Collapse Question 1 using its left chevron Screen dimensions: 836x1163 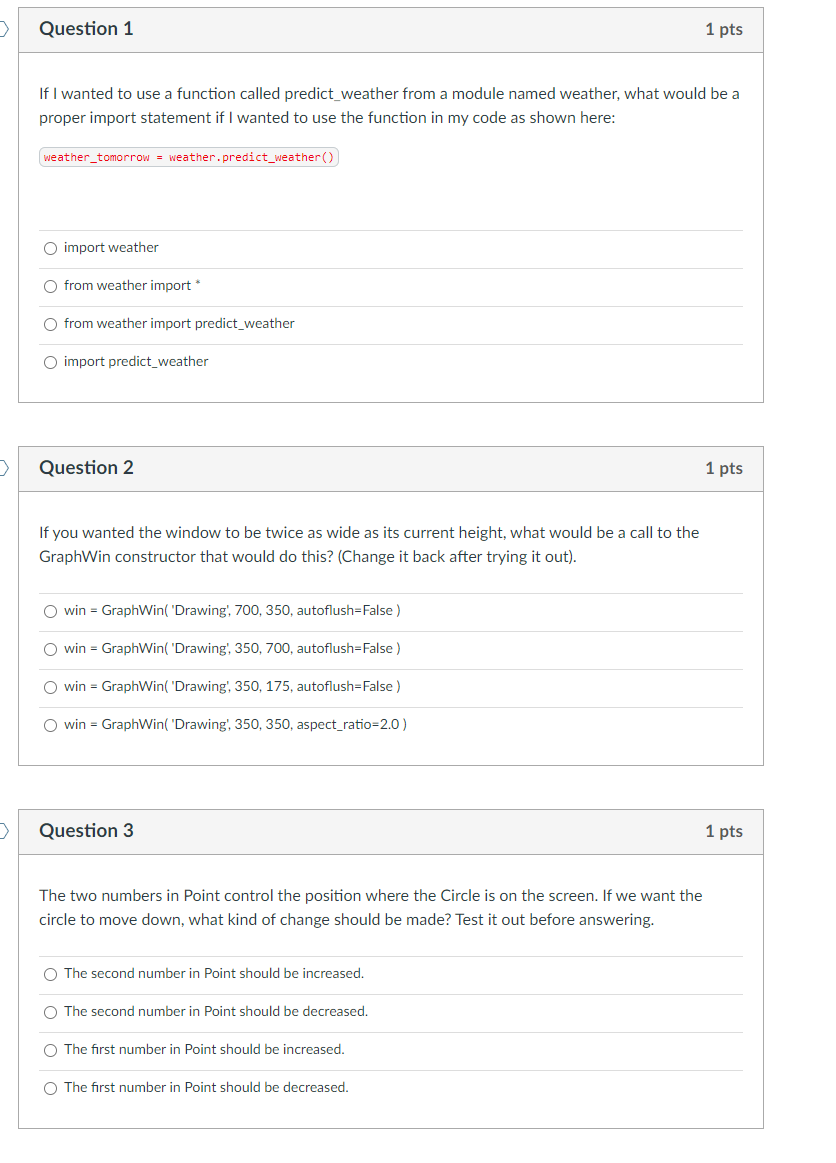tap(2, 29)
